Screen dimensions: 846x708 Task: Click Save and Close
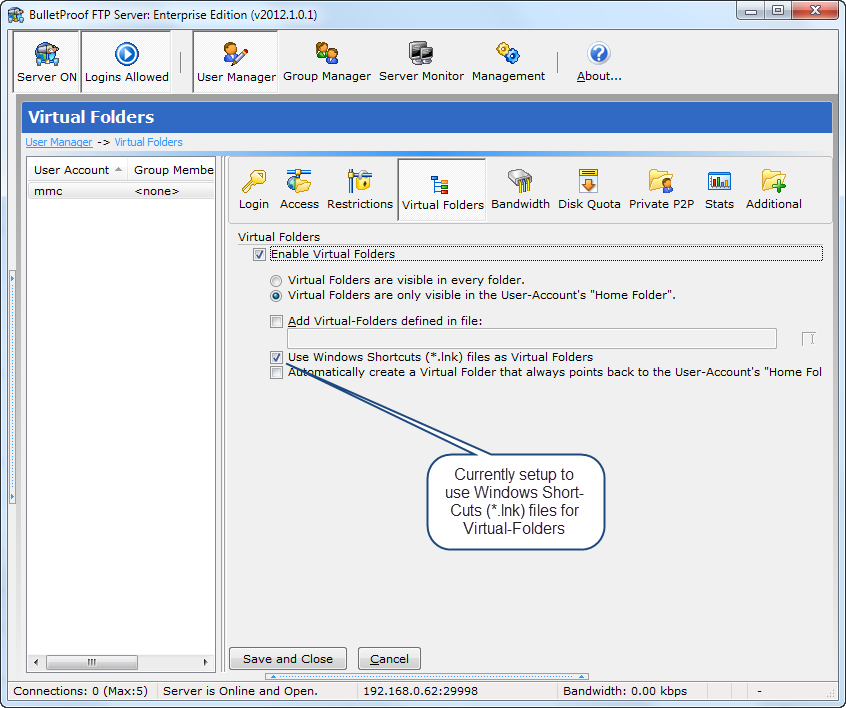pyautogui.click(x=288, y=659)
